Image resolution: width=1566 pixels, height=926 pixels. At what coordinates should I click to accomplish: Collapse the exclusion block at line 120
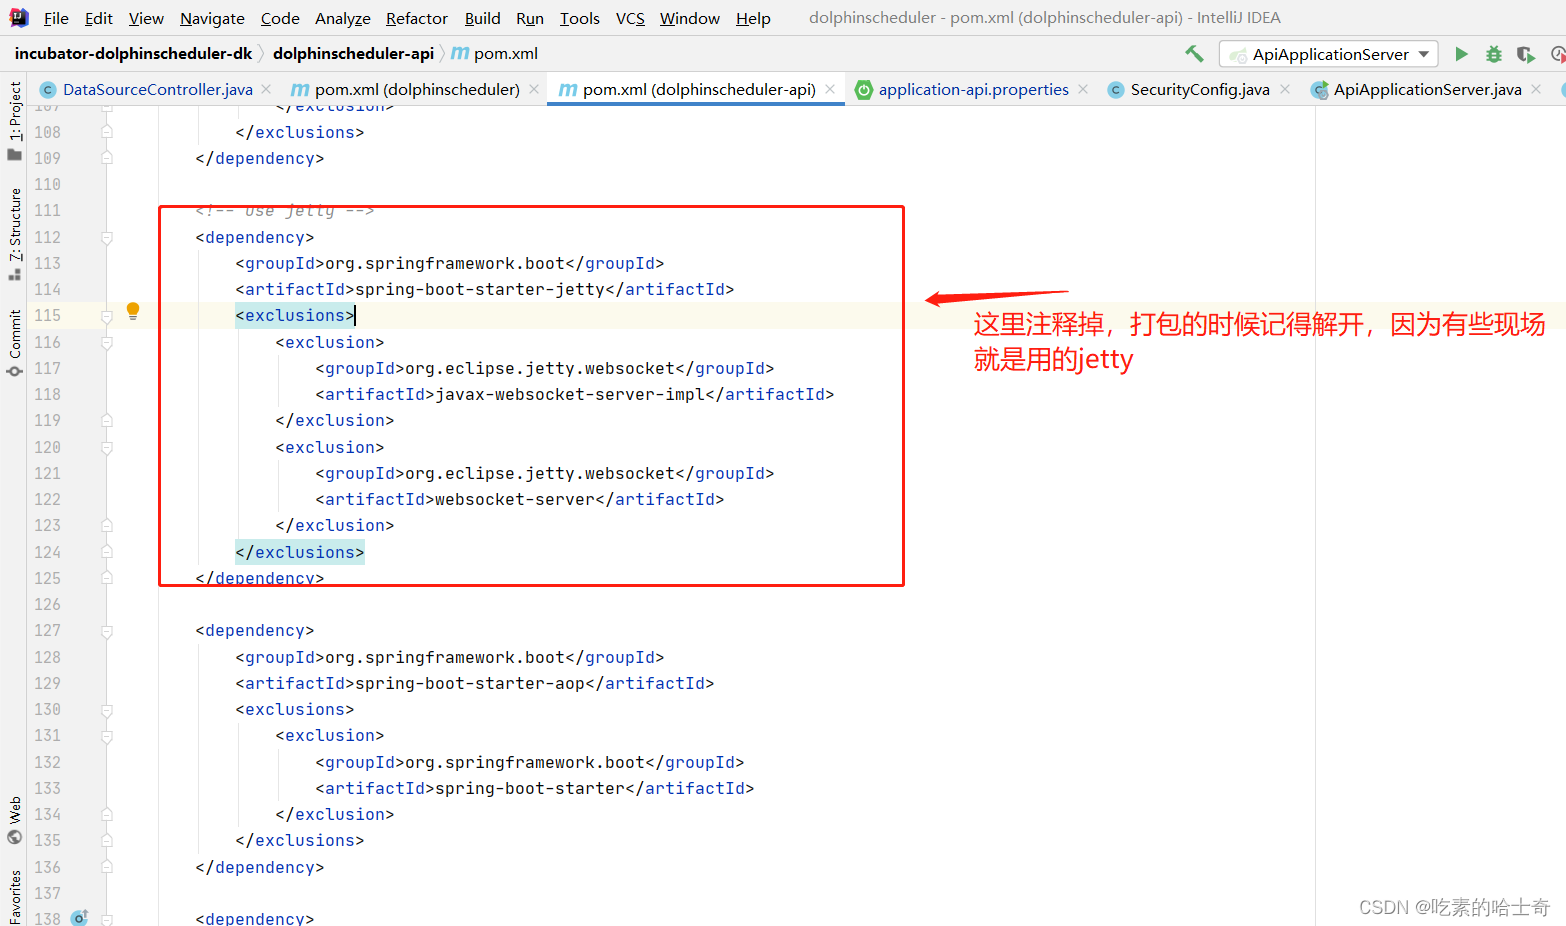(x=107, y=448)
